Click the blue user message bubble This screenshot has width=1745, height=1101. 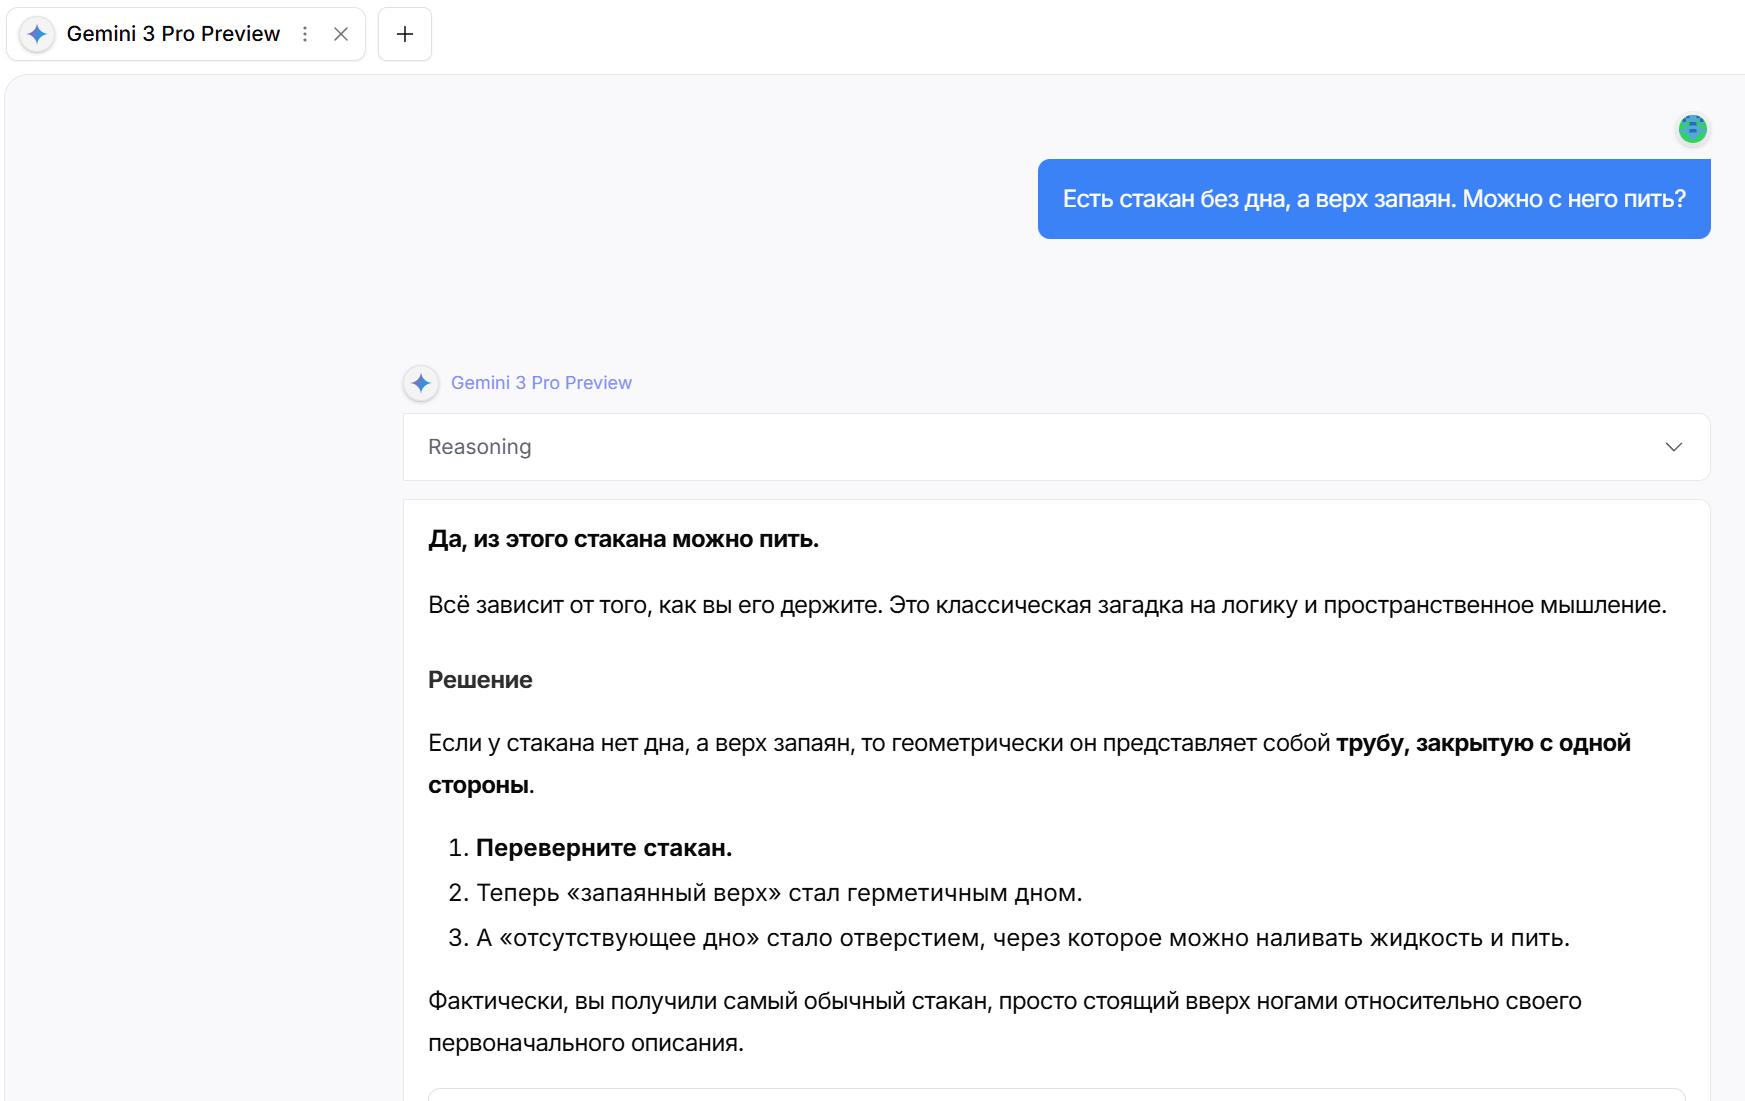[x=1373, y=199]
